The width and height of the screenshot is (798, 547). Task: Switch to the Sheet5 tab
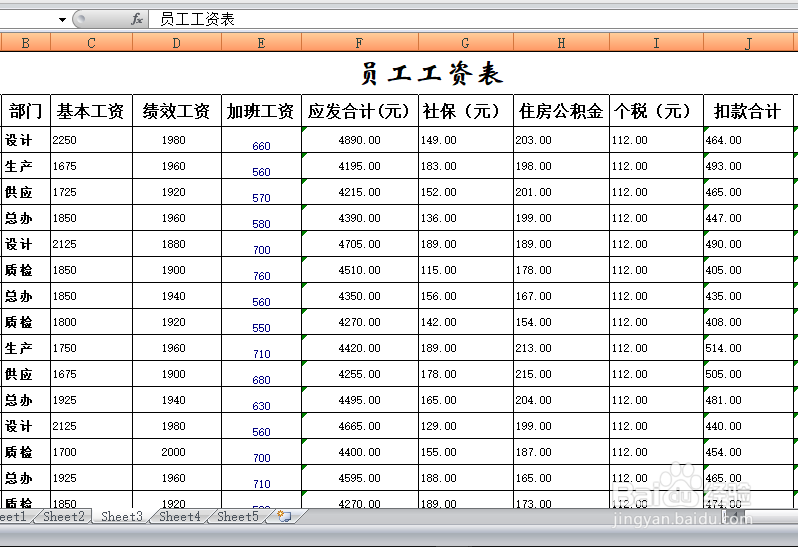click(238, 516)
